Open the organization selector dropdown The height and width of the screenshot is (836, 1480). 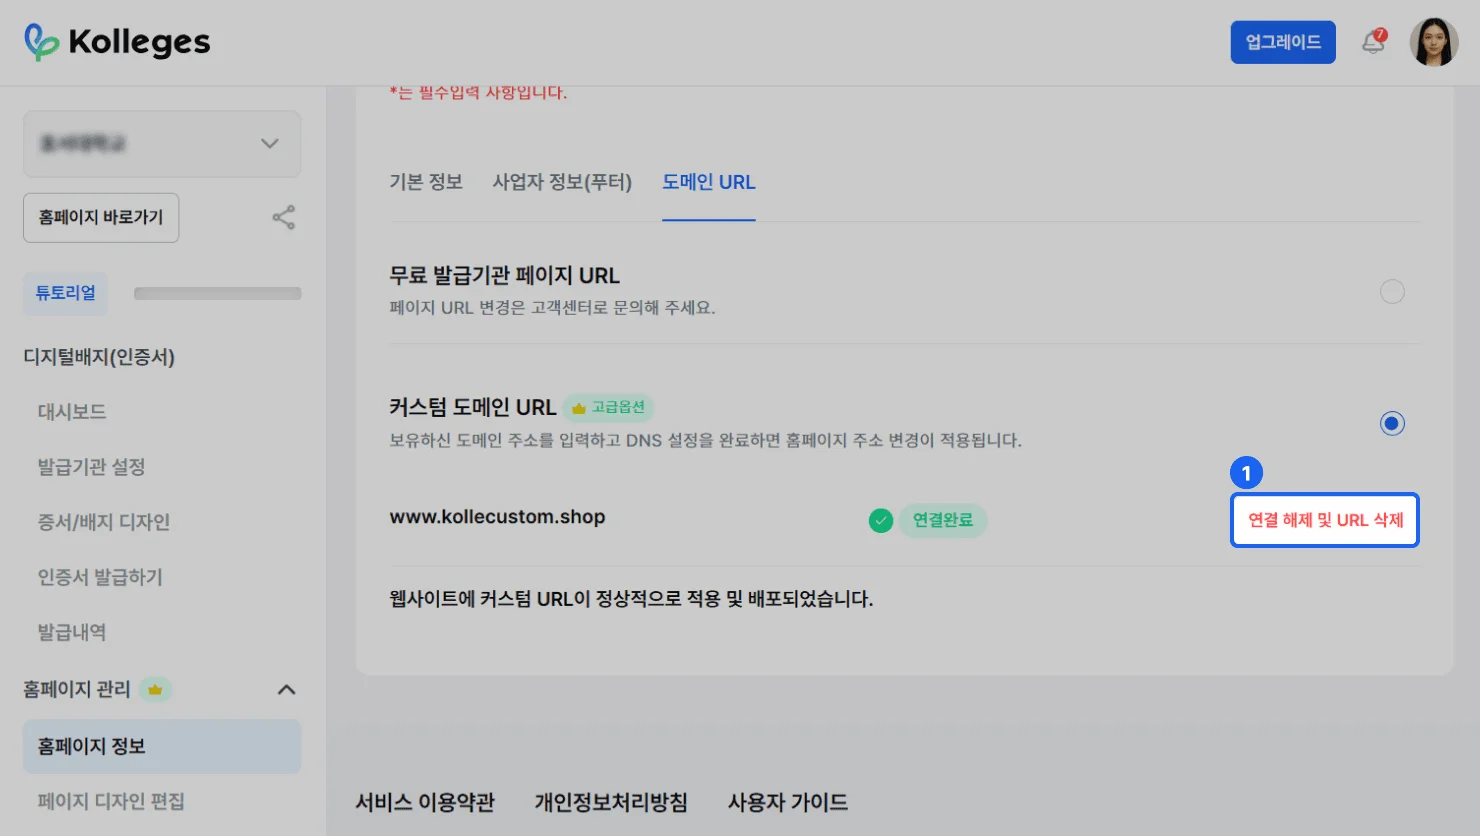162,144
